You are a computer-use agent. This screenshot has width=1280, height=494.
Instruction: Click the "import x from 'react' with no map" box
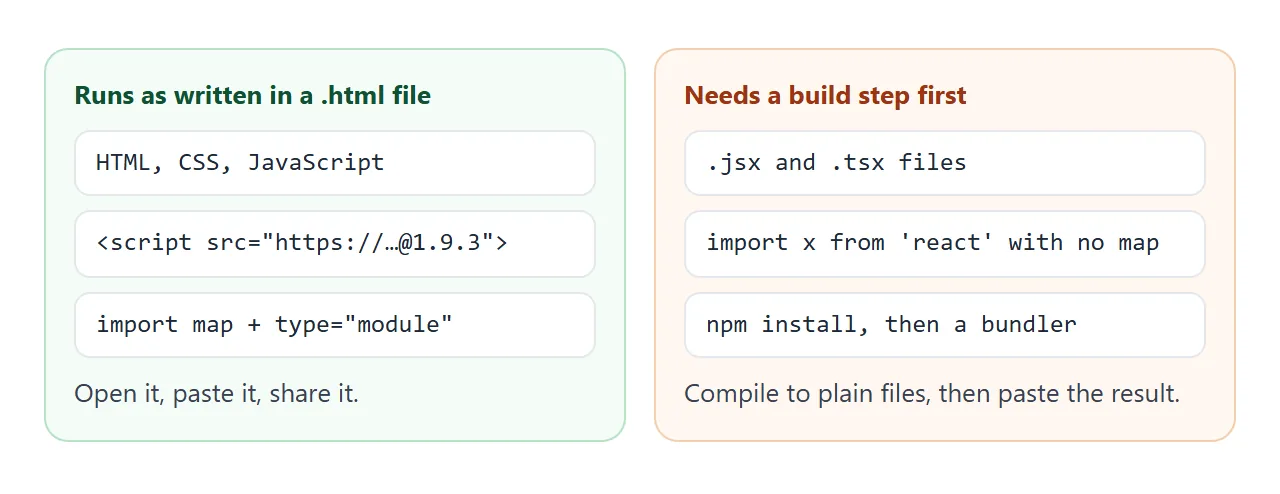pos(945,244)
